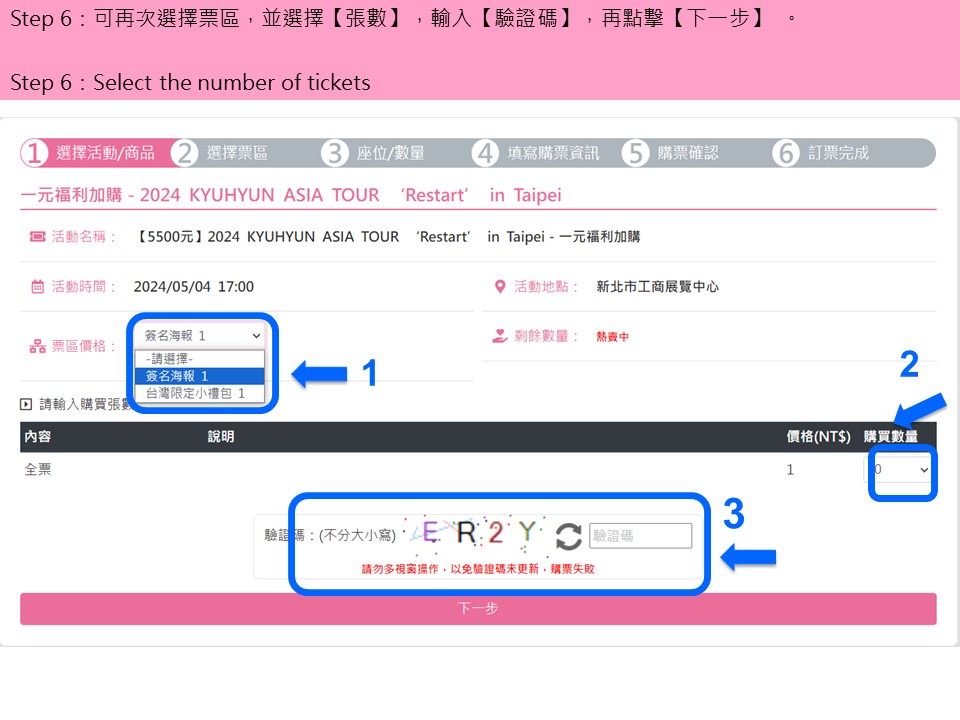Click the hand-heart icon beside 剩餘數量
This screenshot has width=960, height=720.
pos(500,336)
